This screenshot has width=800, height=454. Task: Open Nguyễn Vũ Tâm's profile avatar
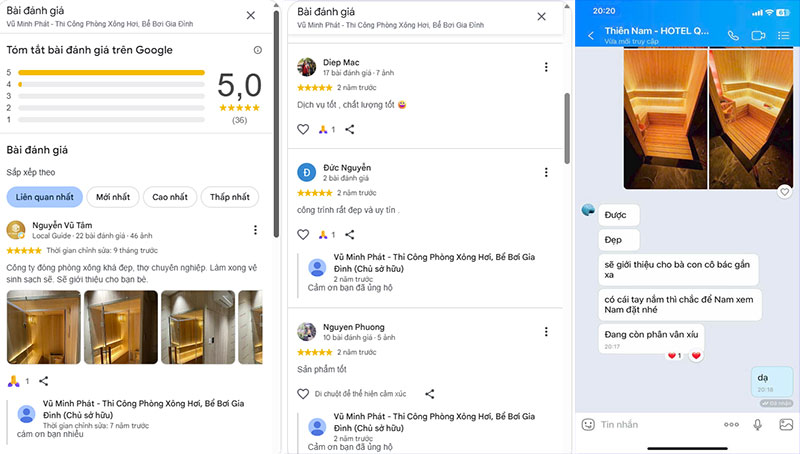16,230
